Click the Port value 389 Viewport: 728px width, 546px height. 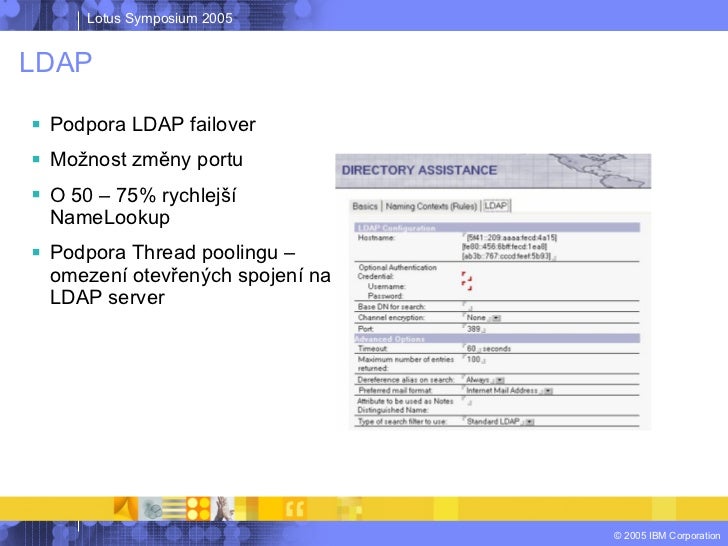(x=474, y=329)
